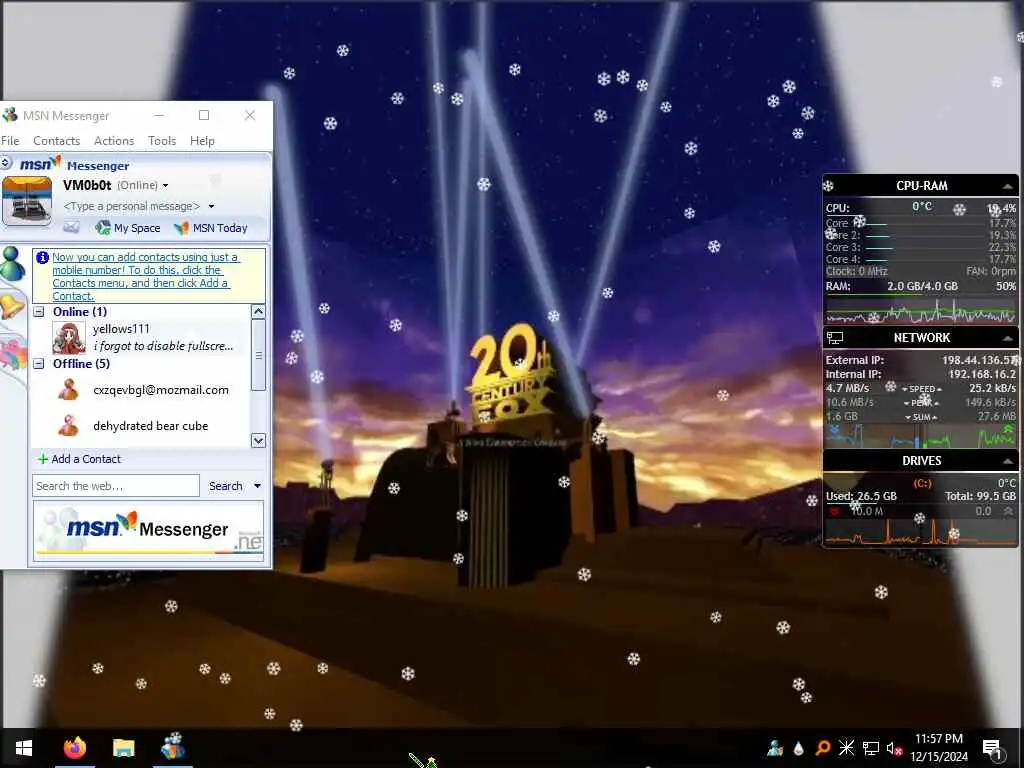The width and height of the screenshot is (1024, 768).
Task: Click the offline icon beside cxzqevbgl@mozmail.com
Action: click(x=68, y=390)
